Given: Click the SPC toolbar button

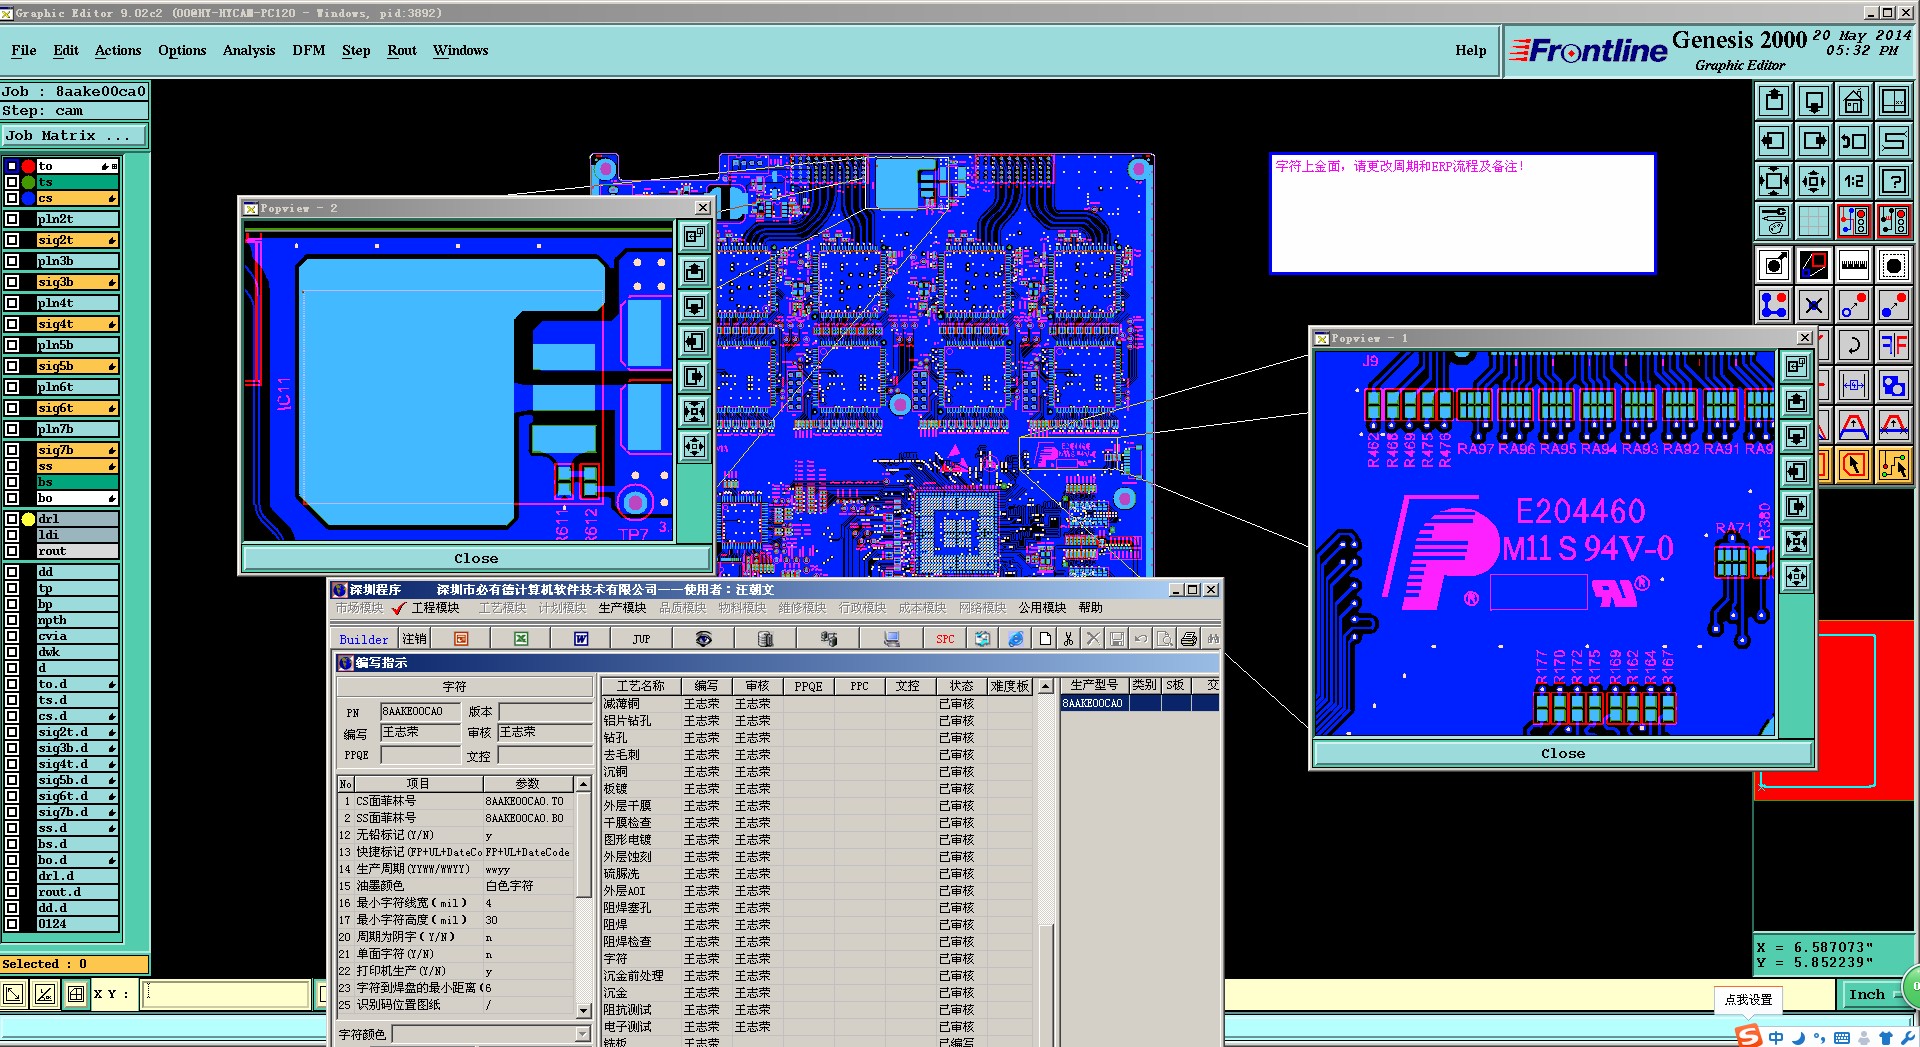Looking at the screenshot, I should click(x=945, y=638).
